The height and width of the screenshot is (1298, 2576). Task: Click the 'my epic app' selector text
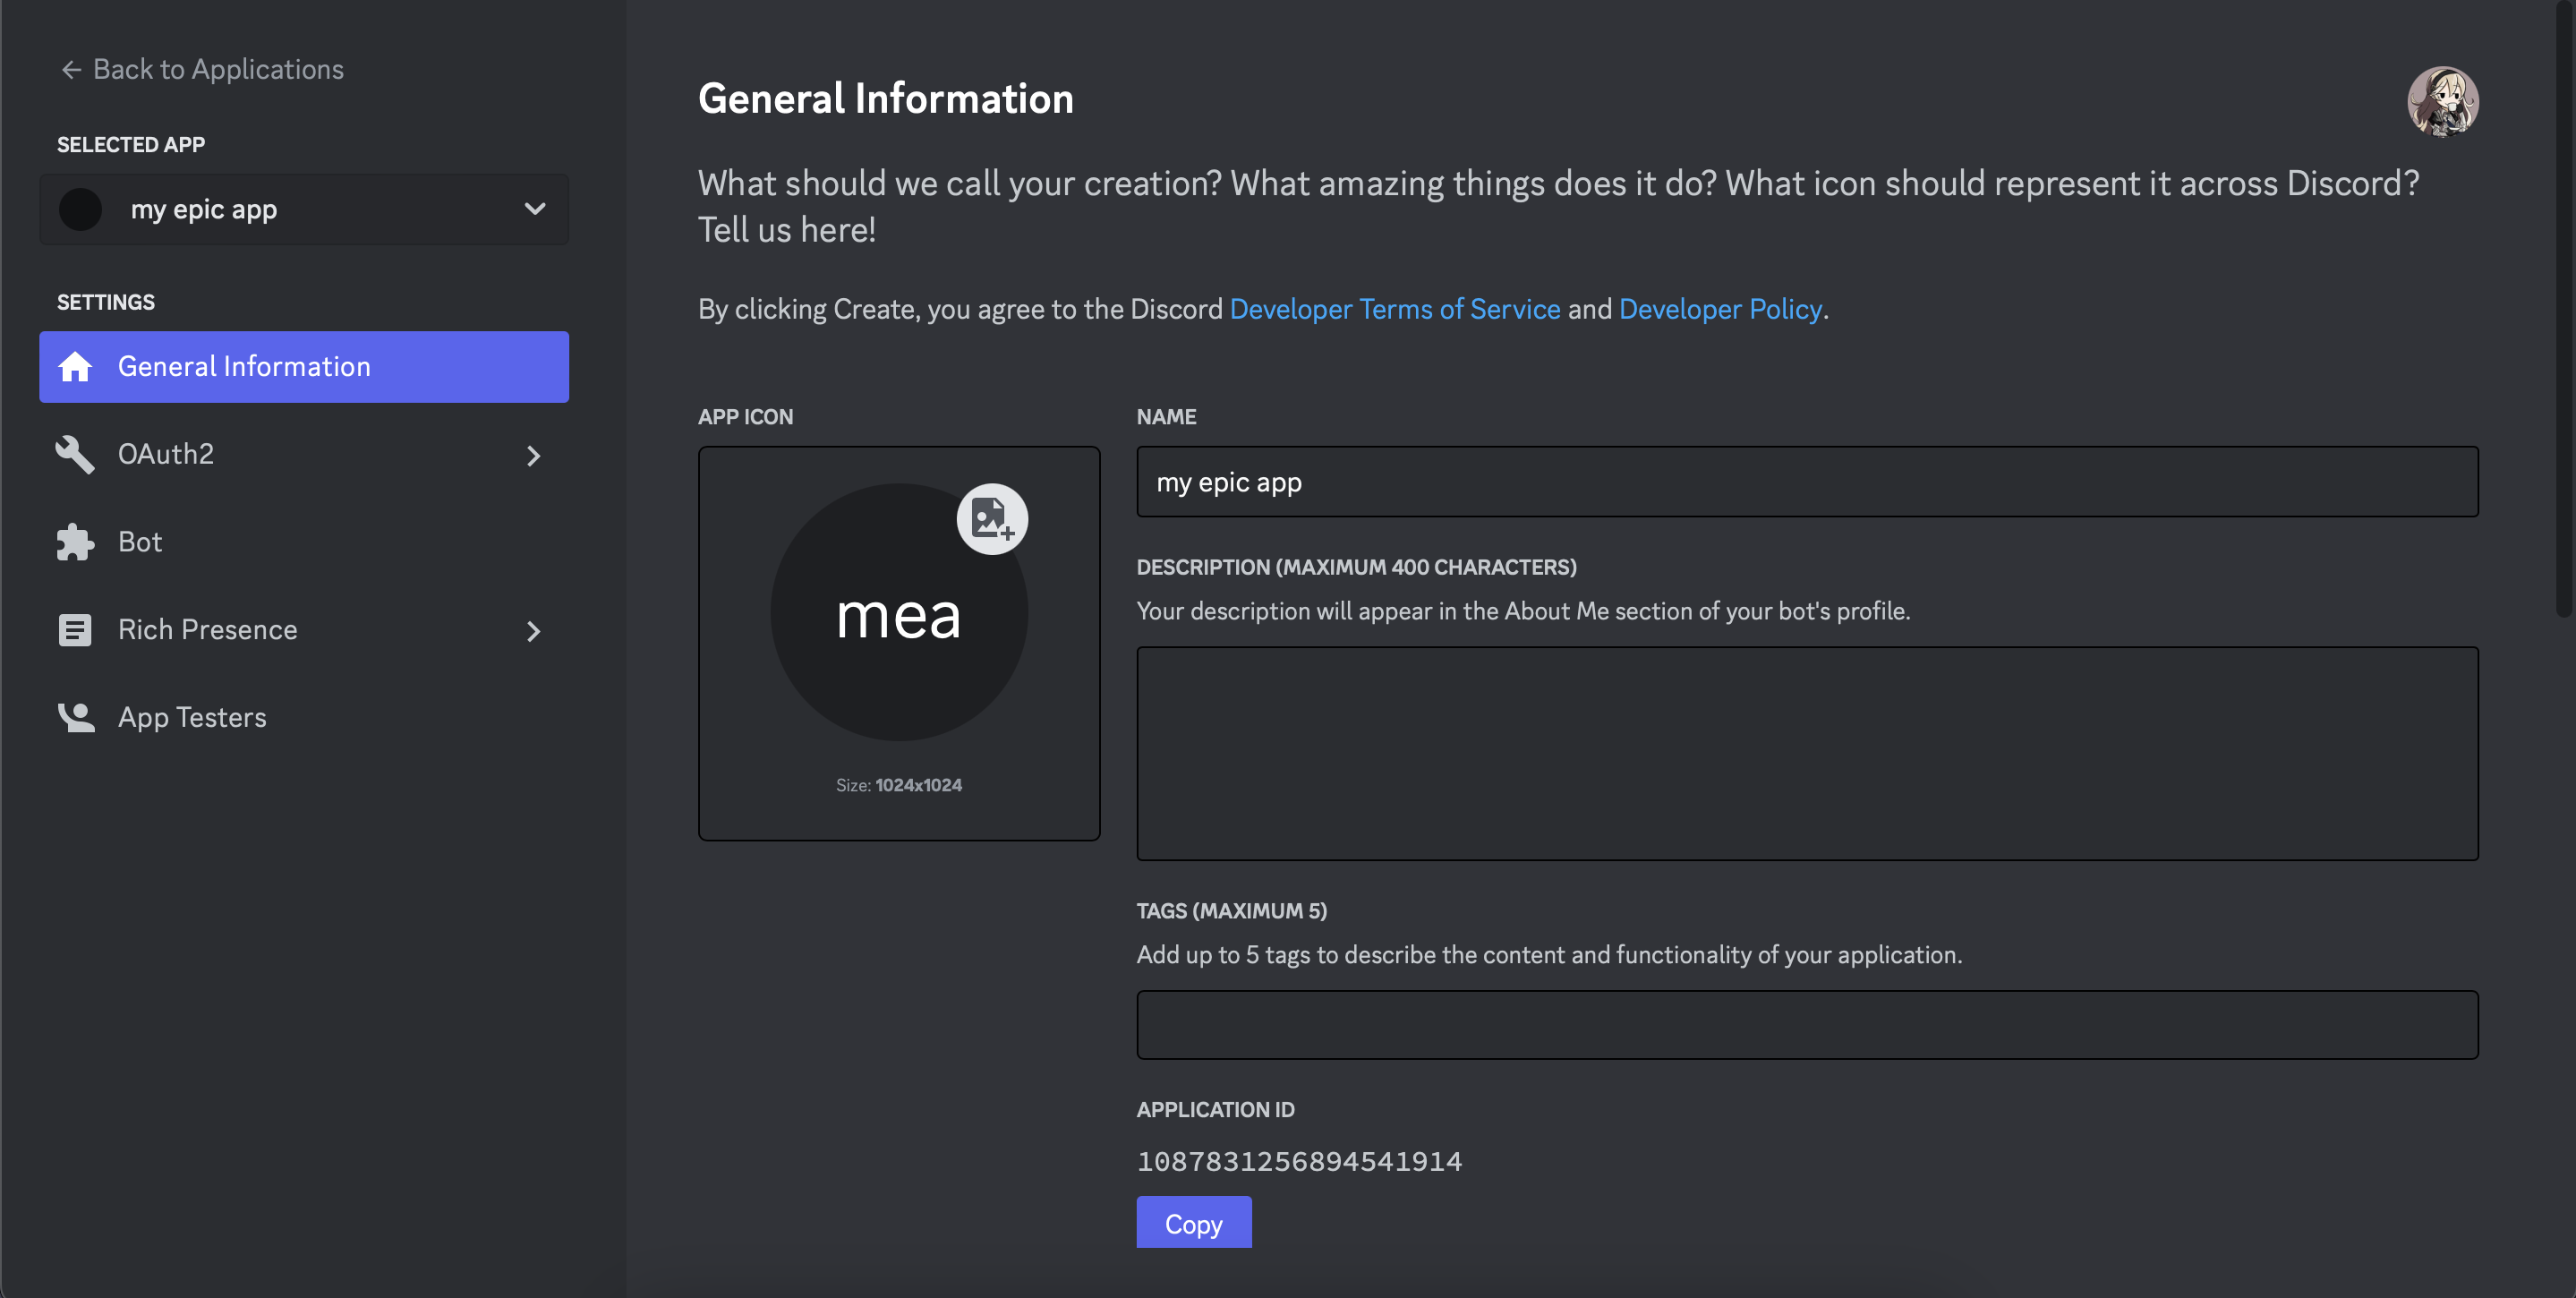204,210
